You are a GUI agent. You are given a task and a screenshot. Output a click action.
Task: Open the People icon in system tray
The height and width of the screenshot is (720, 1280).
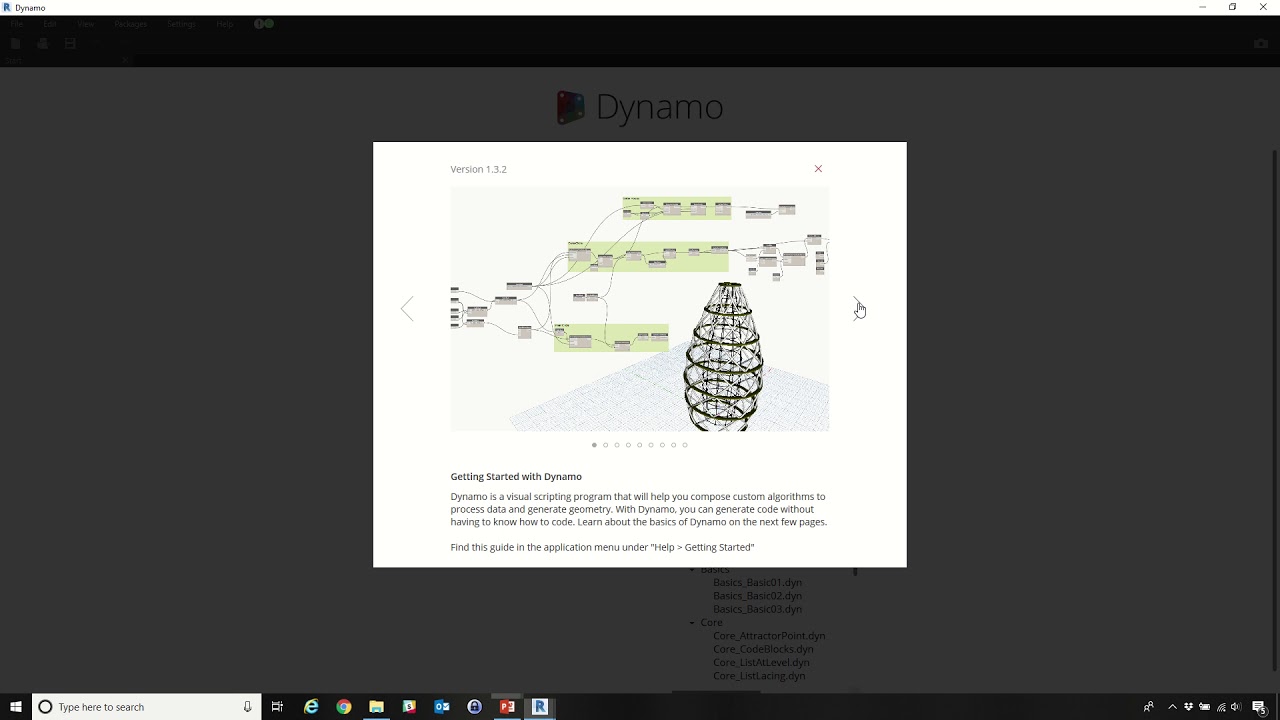pyautogui.click(x=1149, y=707)
